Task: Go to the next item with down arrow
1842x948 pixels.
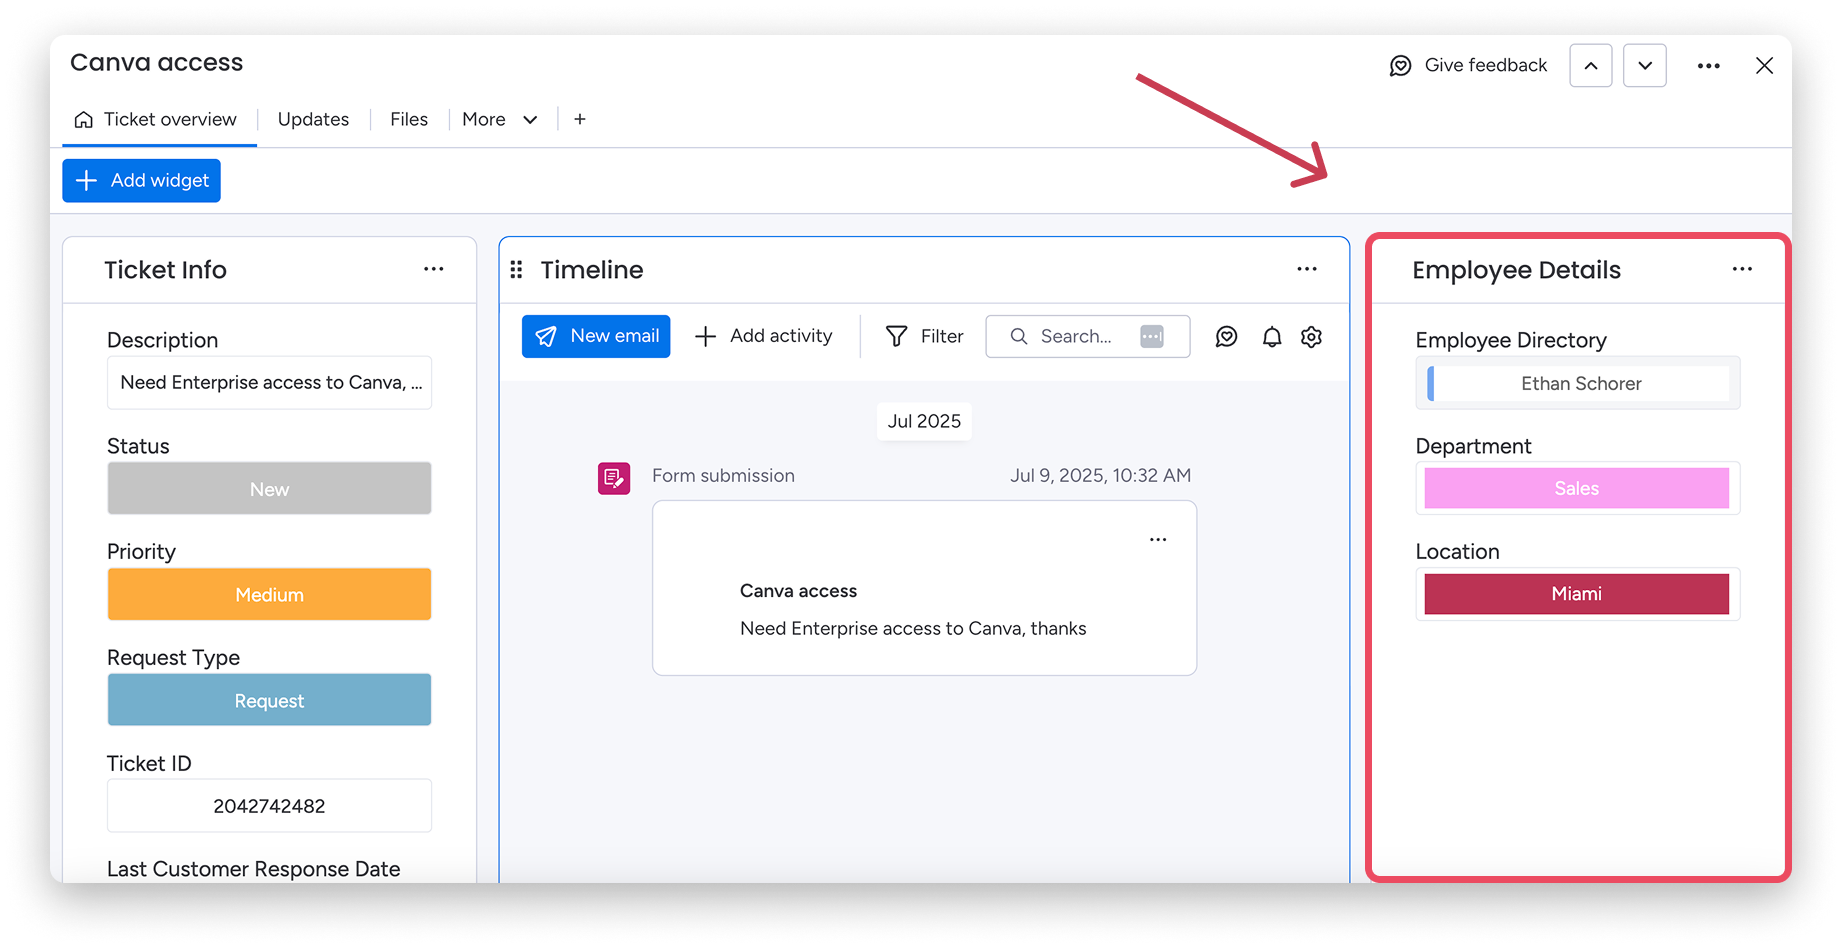Action: (x=1645, y=66)
